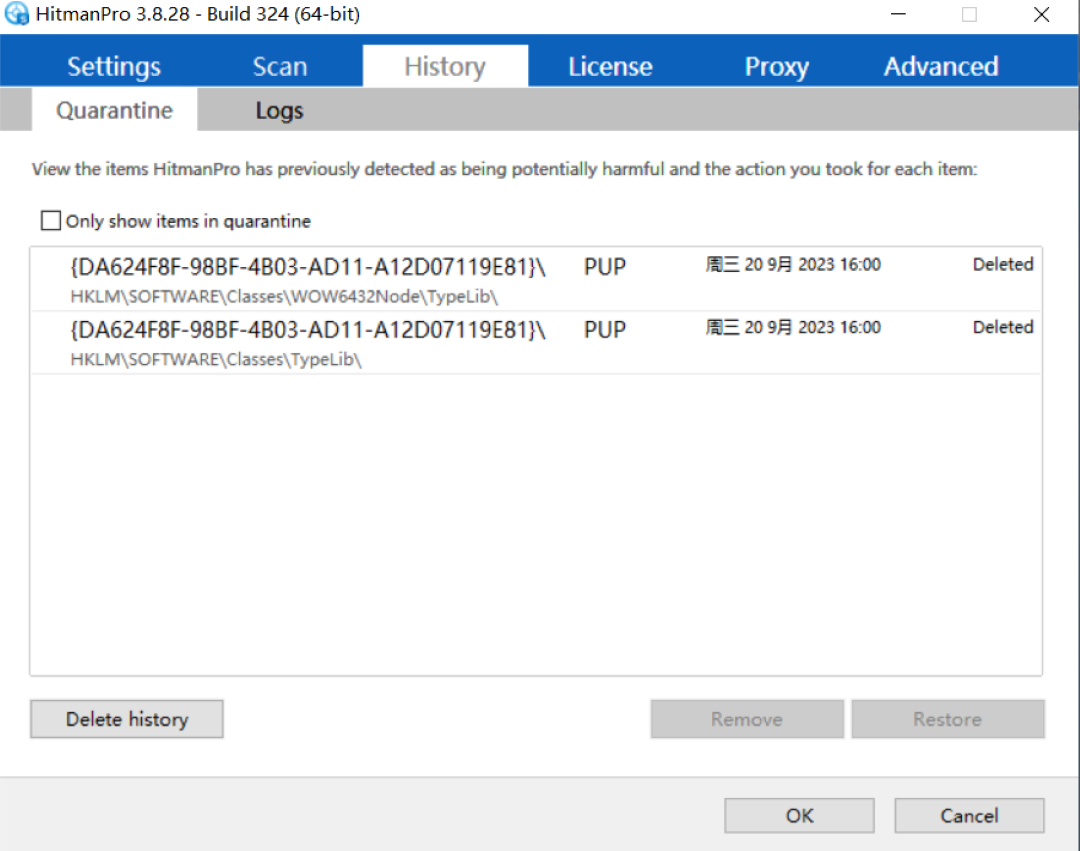Minimize the HitmanPro window
This screenshot has height=851, width=1080.
pyautogui.click(x=897, y=15)
